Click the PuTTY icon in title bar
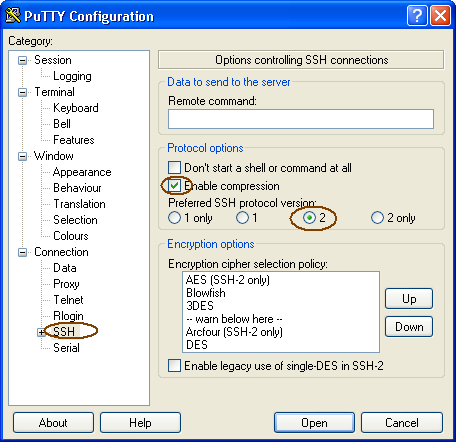 [x=13, y=15]
